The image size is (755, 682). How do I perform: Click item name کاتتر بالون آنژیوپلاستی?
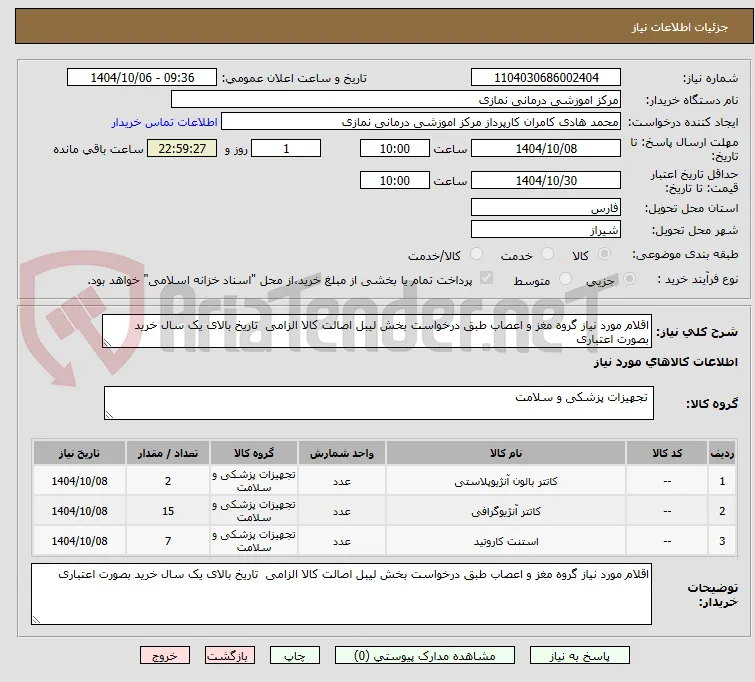click(506, 481)
